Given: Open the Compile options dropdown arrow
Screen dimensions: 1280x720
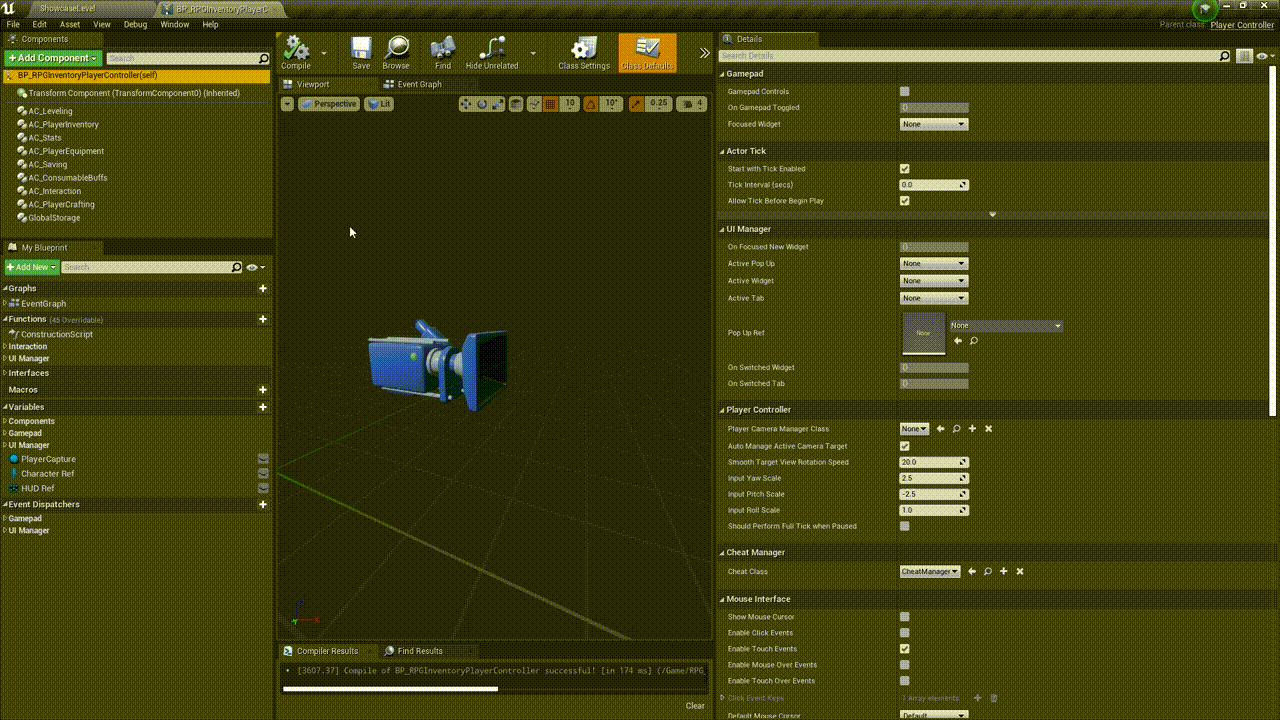Looking at the screenshot, I should coord(324,53).
